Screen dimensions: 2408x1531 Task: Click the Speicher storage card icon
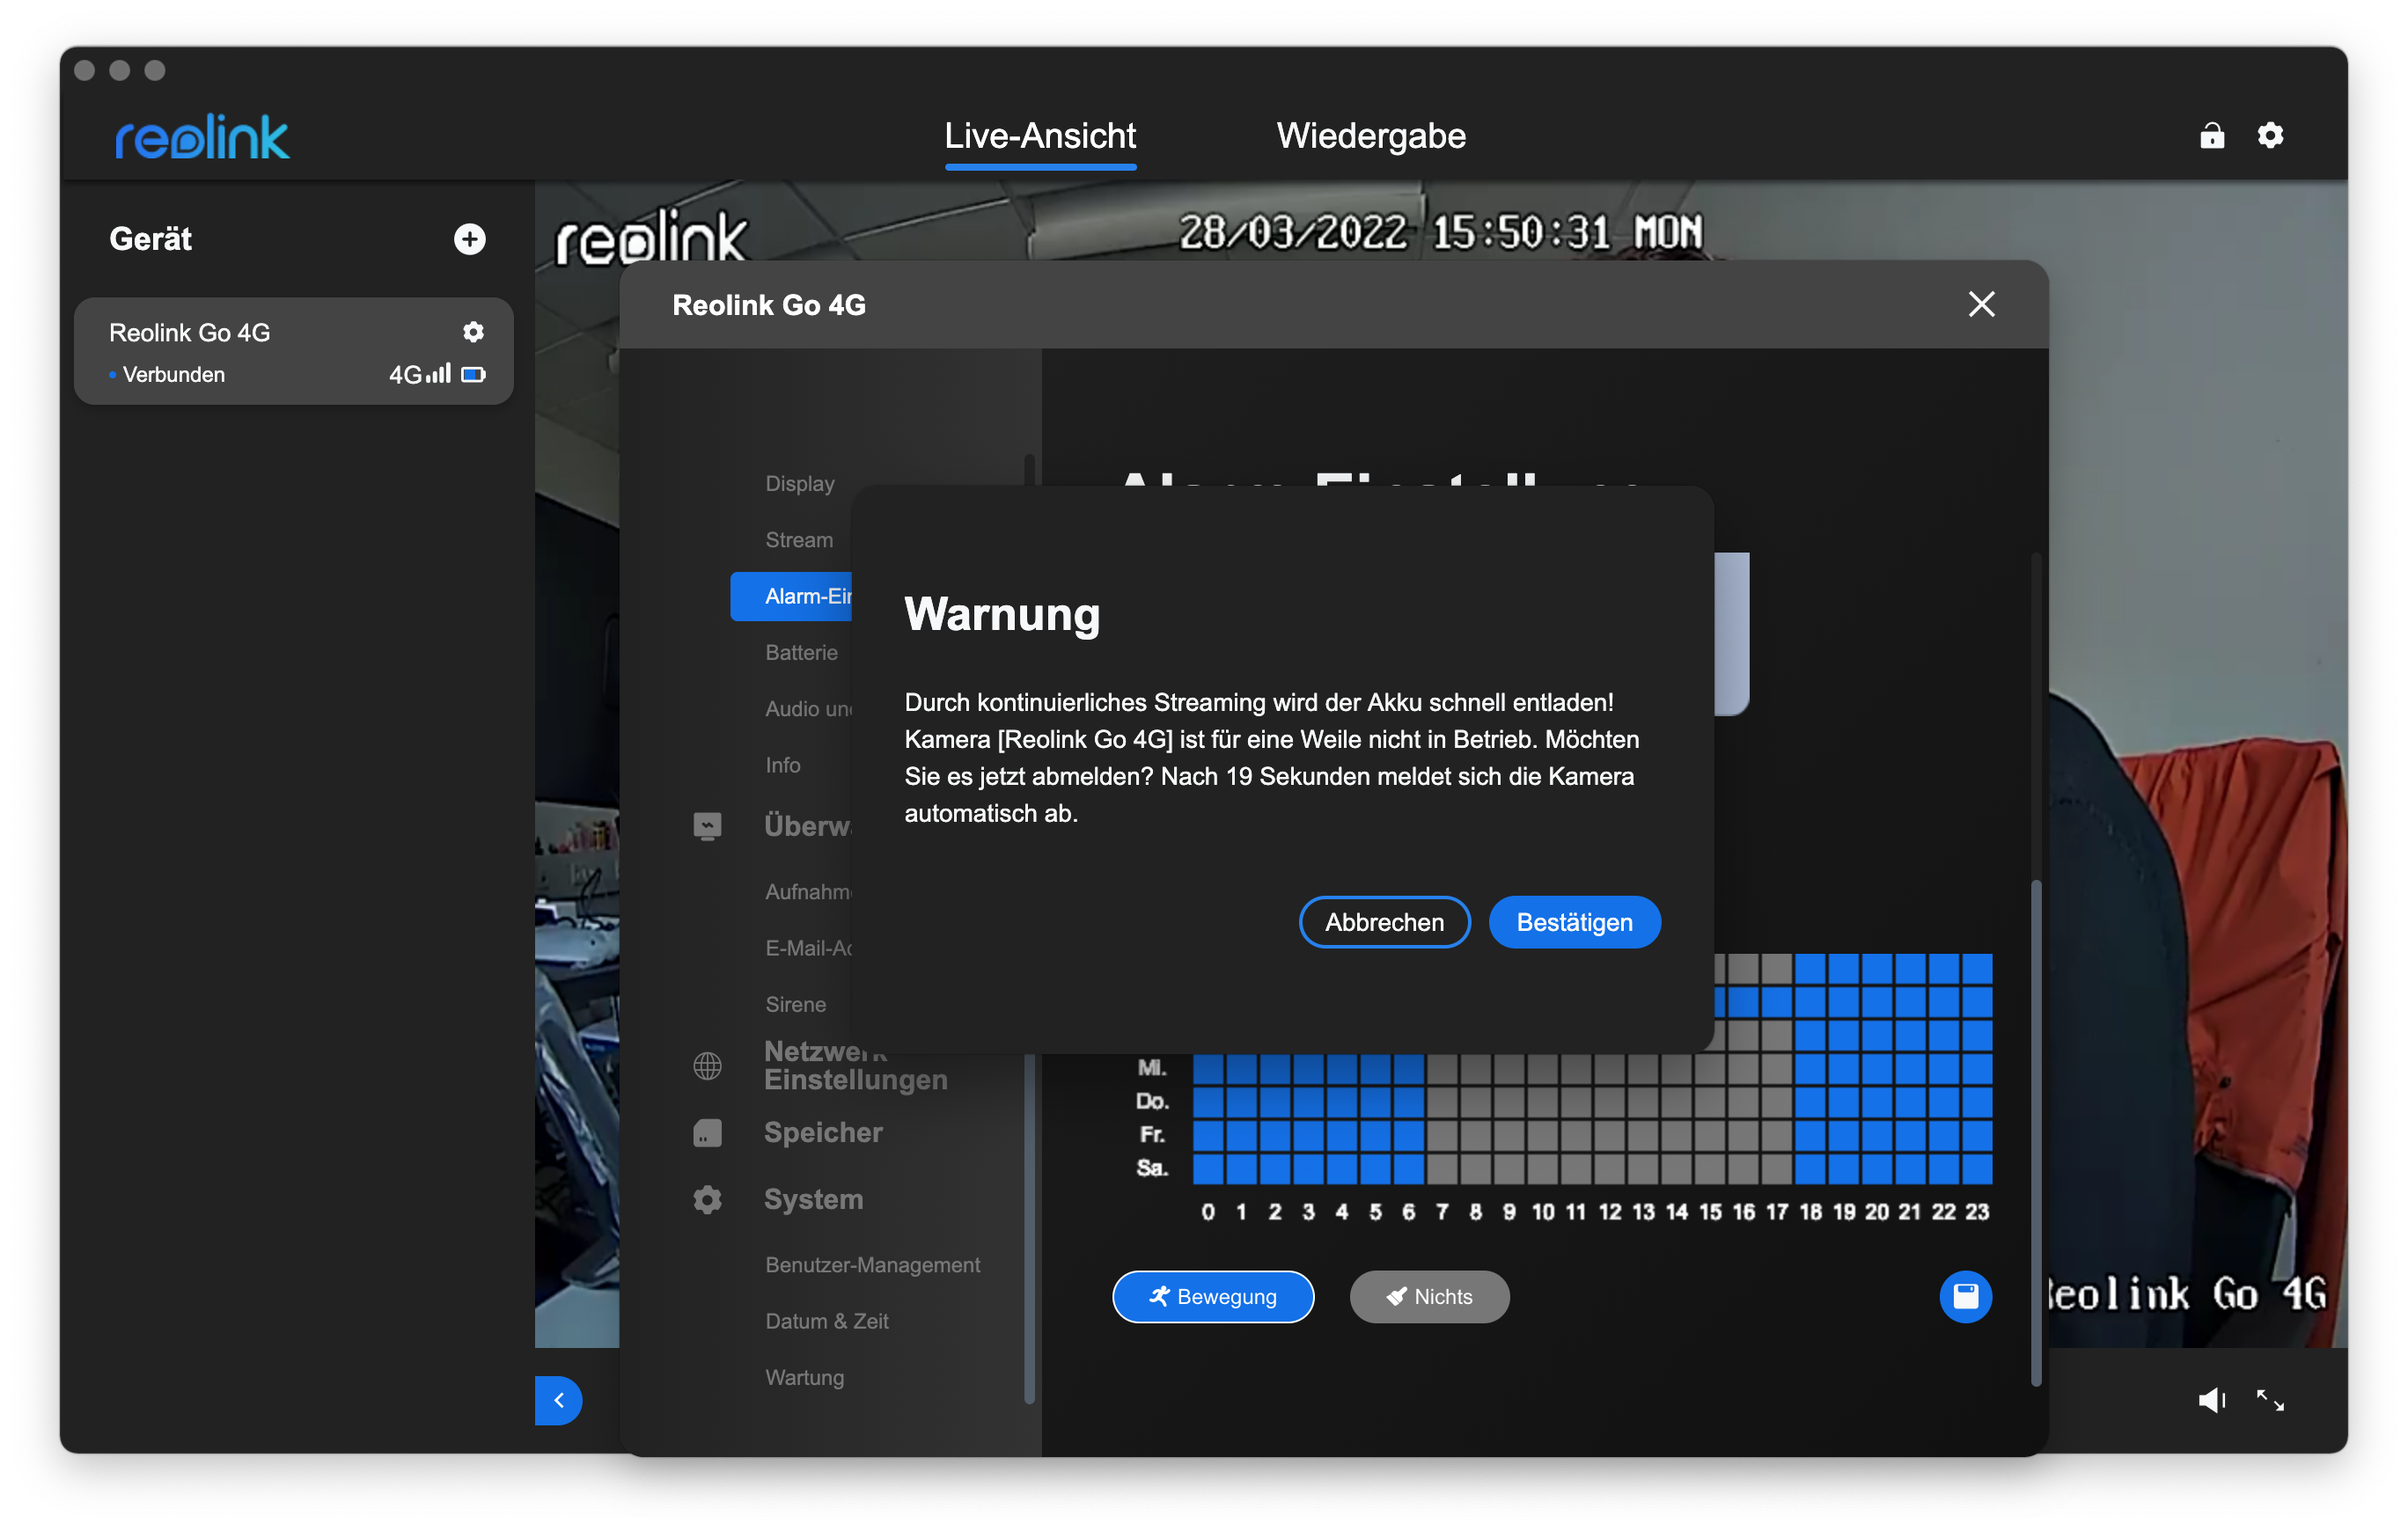click(x=707, y=1133)
